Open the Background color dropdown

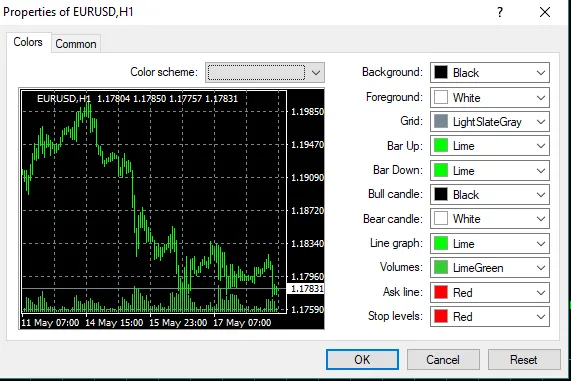(x=489, y=72)
